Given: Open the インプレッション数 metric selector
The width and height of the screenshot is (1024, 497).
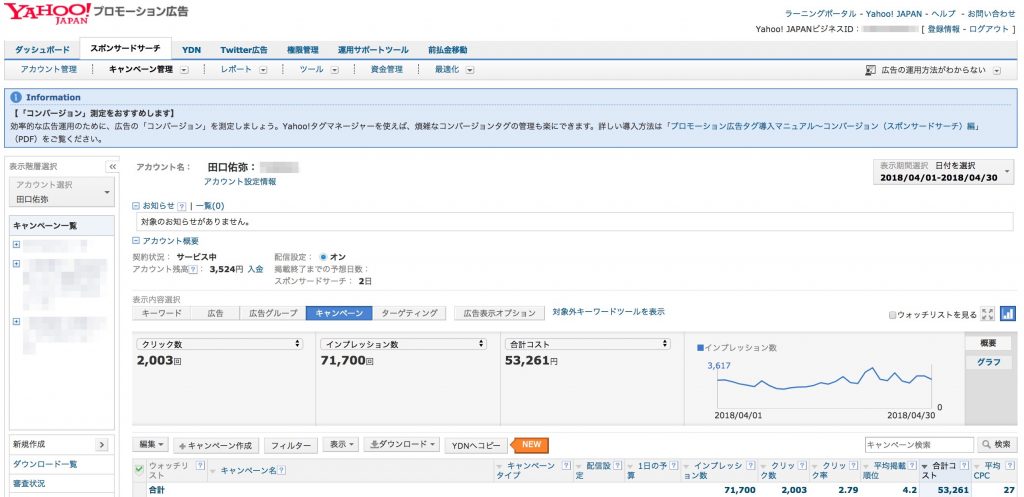Looking at the screenshot, I should 404,344.
